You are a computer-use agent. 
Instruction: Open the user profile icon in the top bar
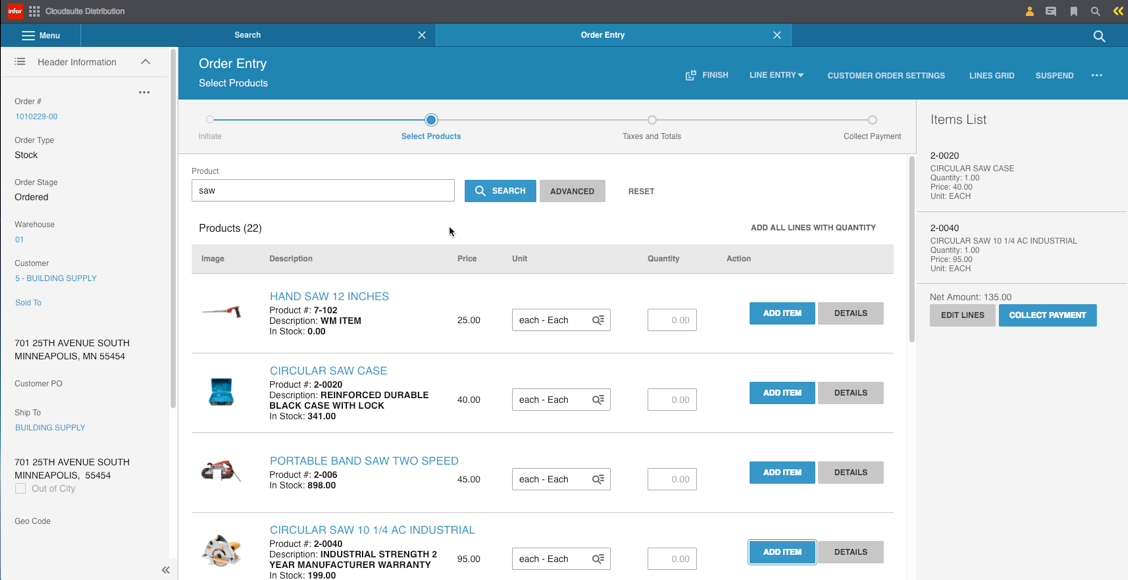click(1029, 11)
